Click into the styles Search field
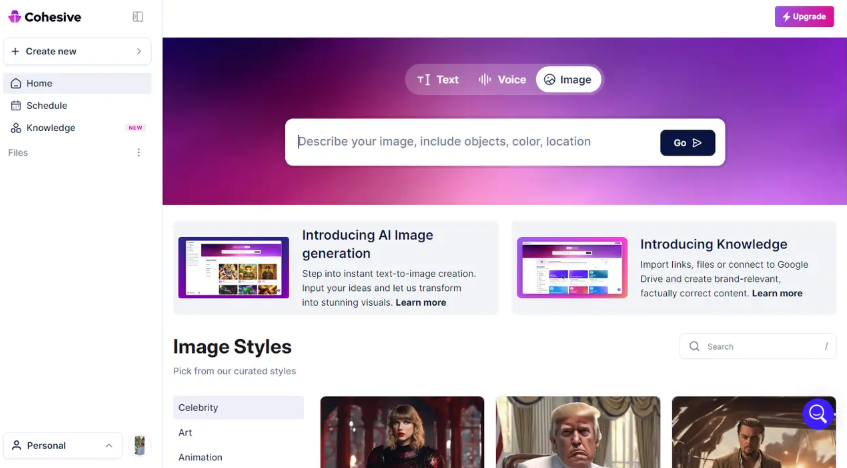This screenshot has width=847, height=468. 757,346
